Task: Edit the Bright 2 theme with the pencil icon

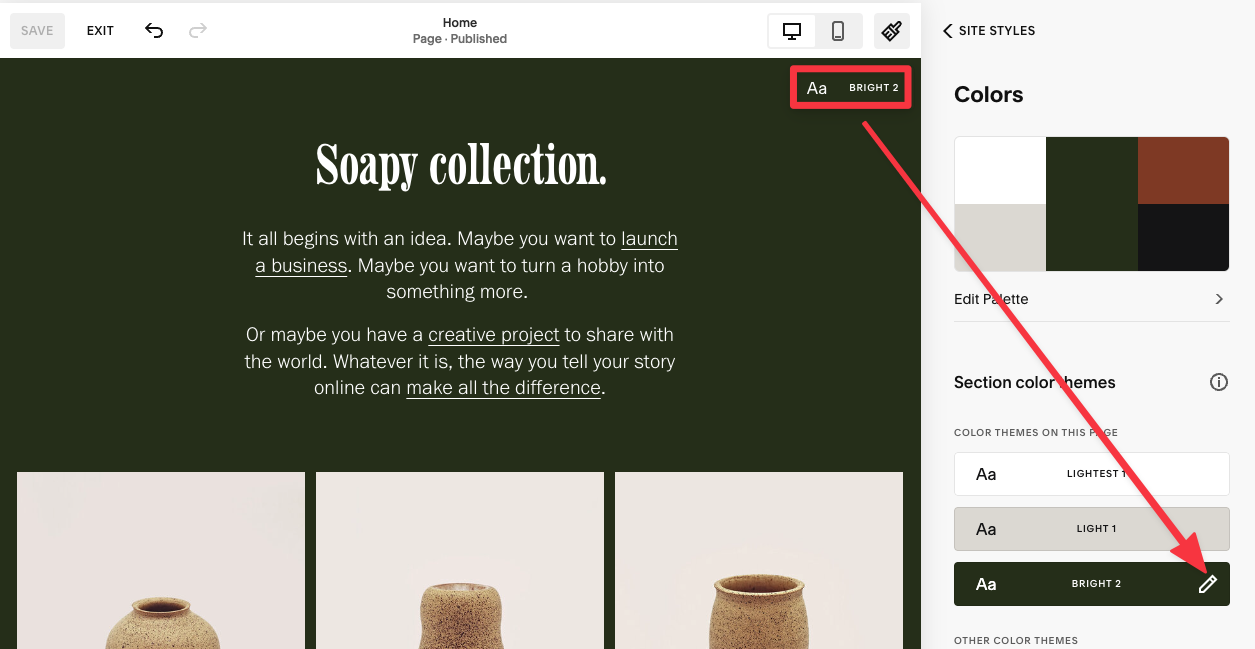Action: coord(1209,583)
